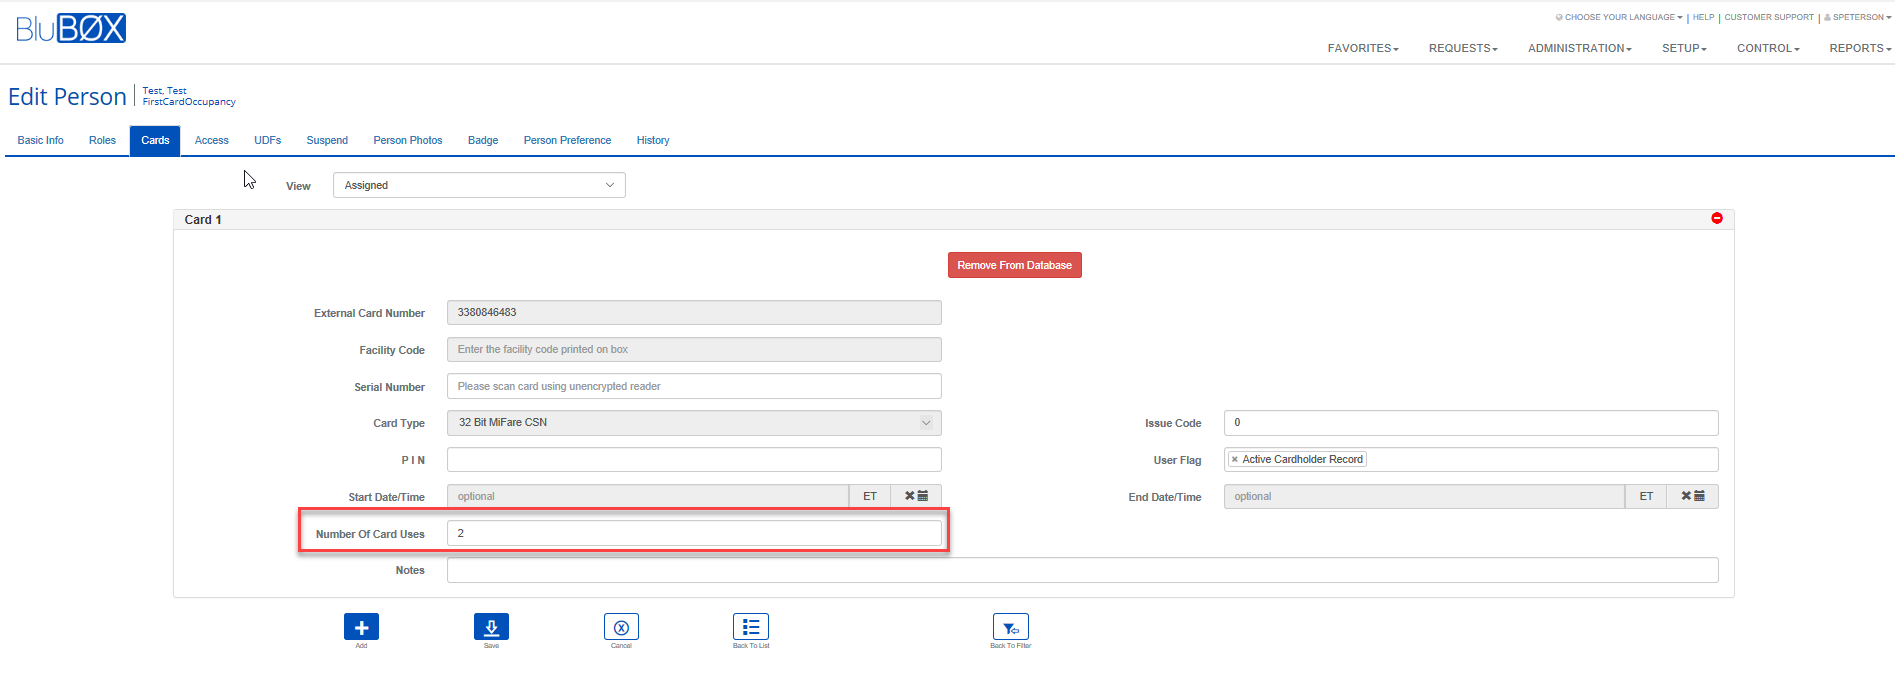1895x697 pixels.
Task: Click the Back To Filter icon
Action: coord(1010,627)
